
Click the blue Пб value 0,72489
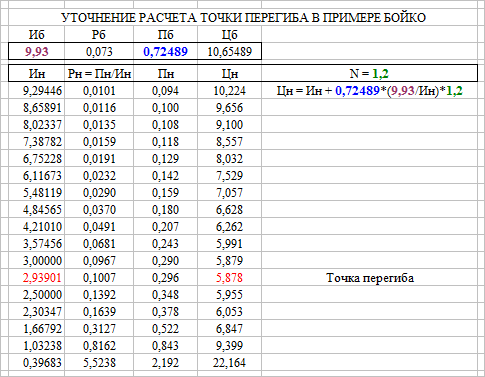166,51
